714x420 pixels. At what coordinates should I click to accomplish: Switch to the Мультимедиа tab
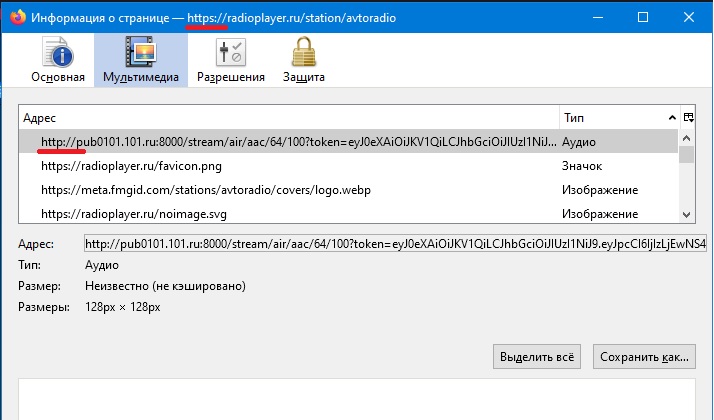141,60
